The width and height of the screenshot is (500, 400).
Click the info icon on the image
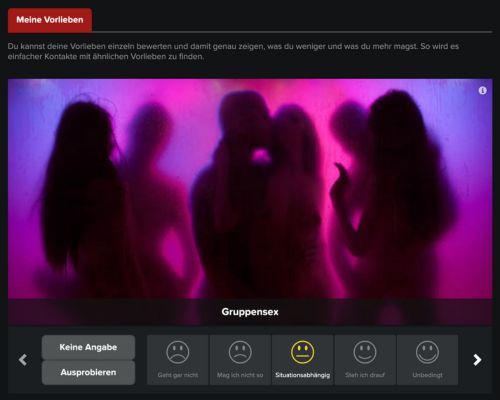[x=482, y=91]
